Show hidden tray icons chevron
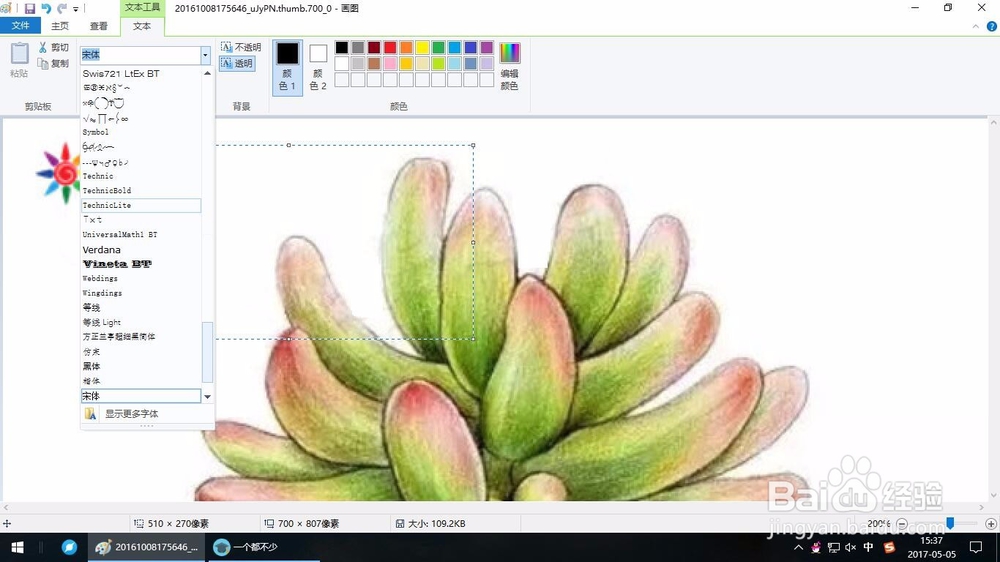This screenshot has height=562, width=1000. click(798, 547)
